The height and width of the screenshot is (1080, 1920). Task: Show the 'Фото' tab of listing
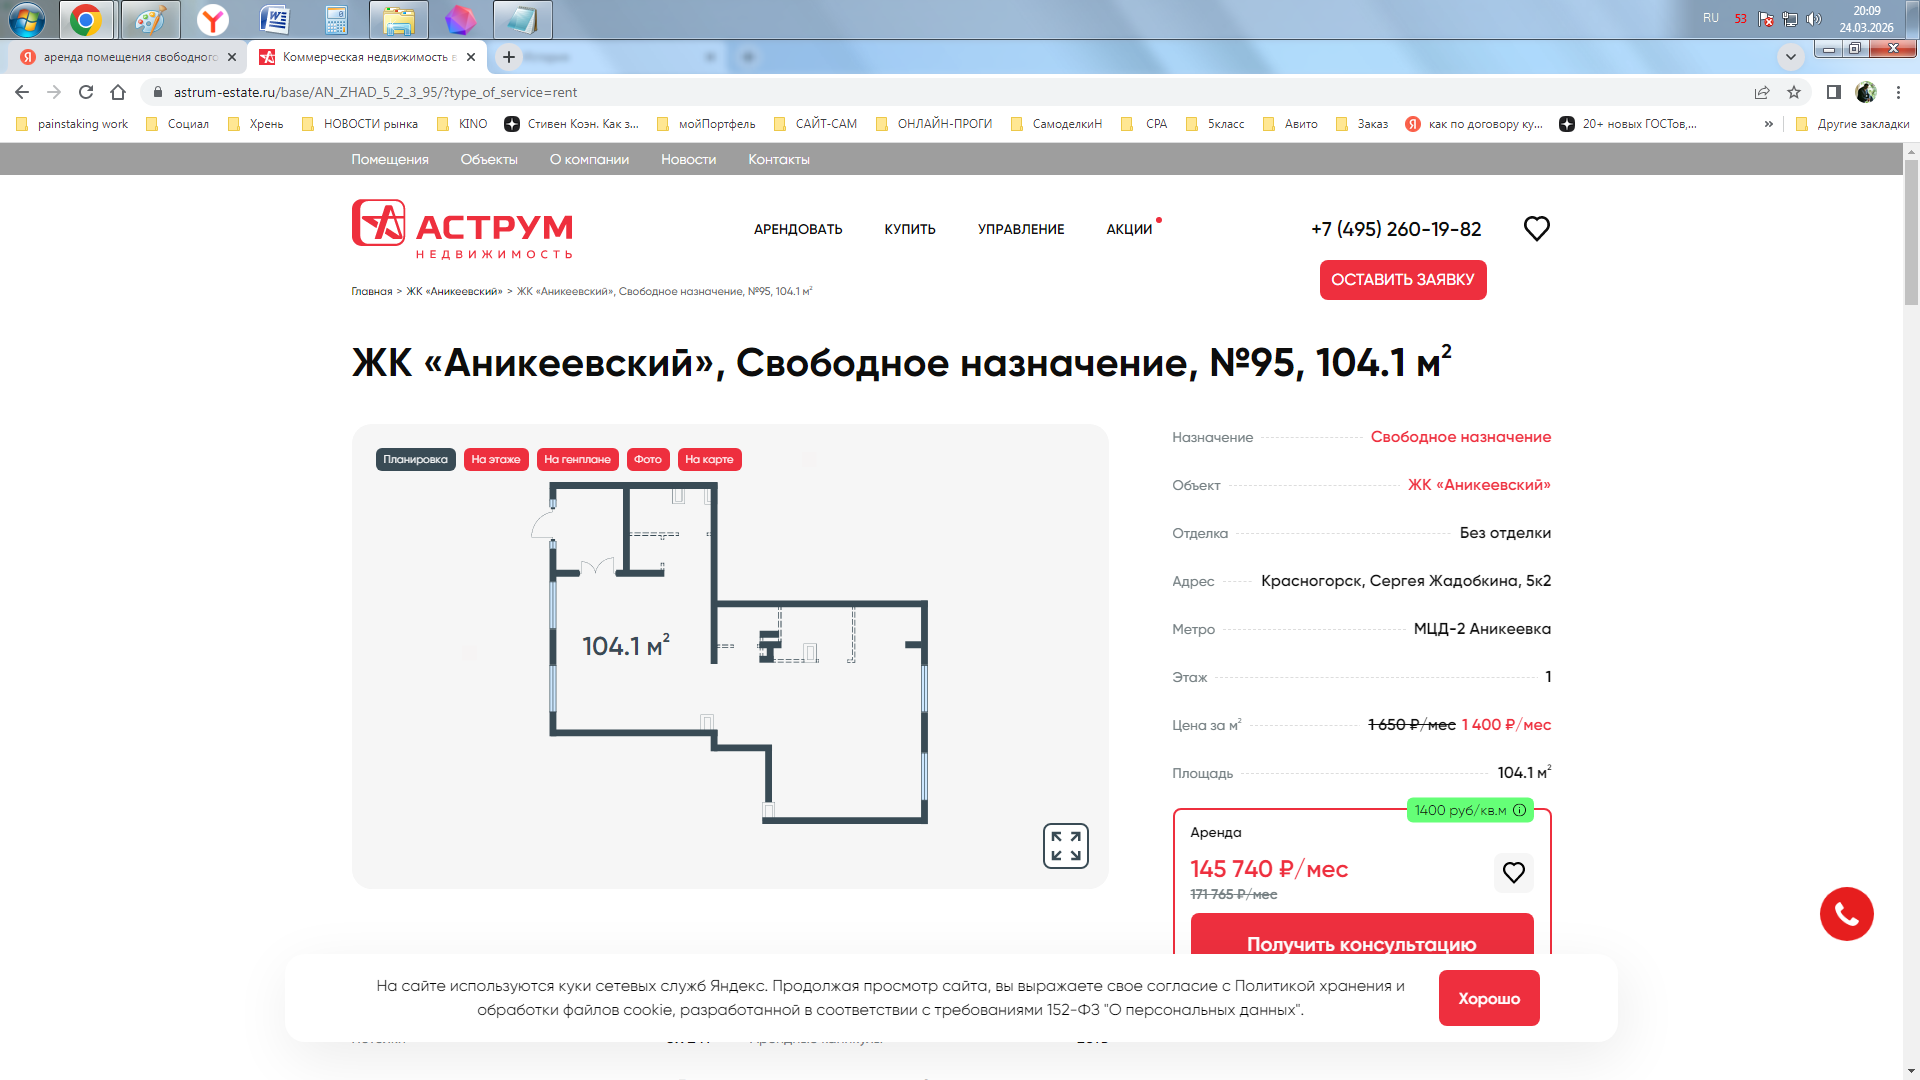648,460
